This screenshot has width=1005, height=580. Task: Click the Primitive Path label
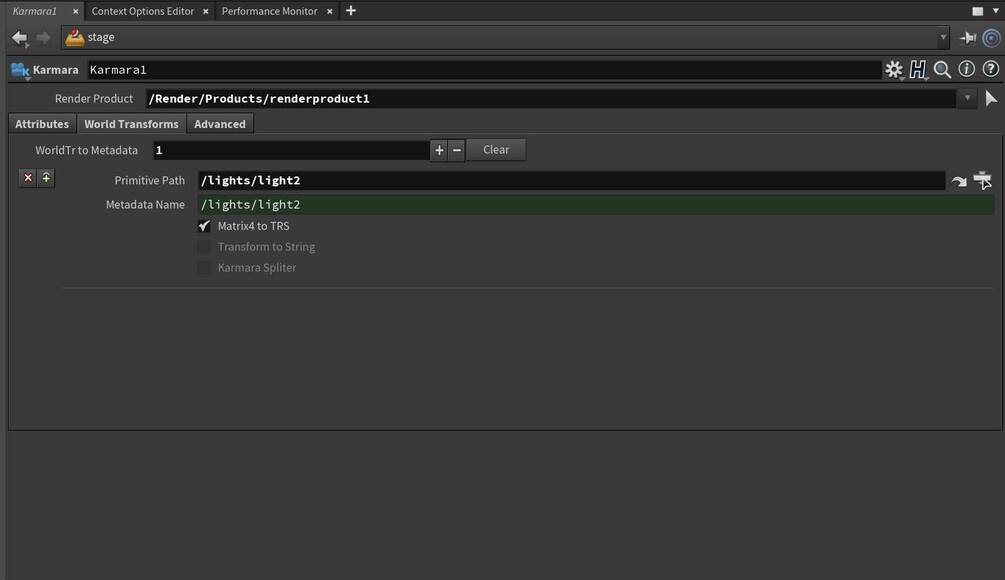click(x=149, y=181)
